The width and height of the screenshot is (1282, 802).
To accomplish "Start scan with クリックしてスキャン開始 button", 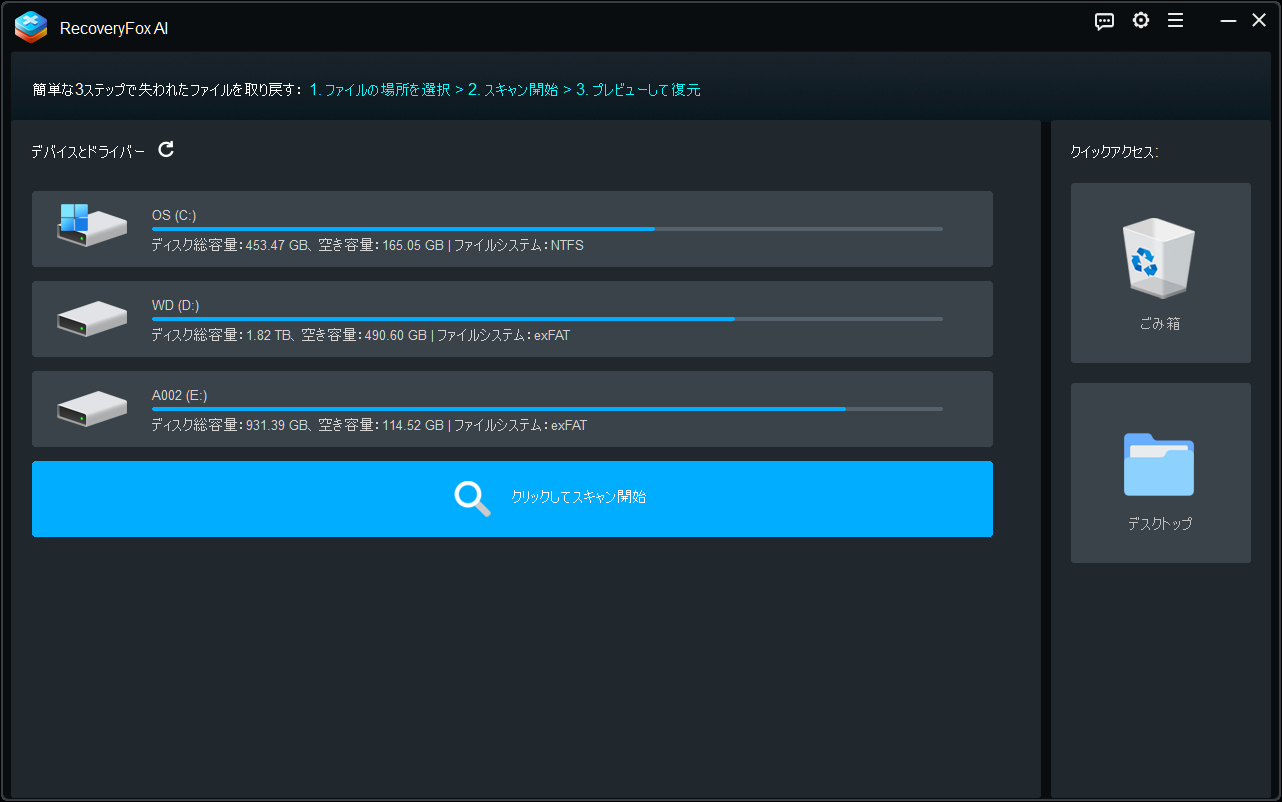I will coord(578,497).
